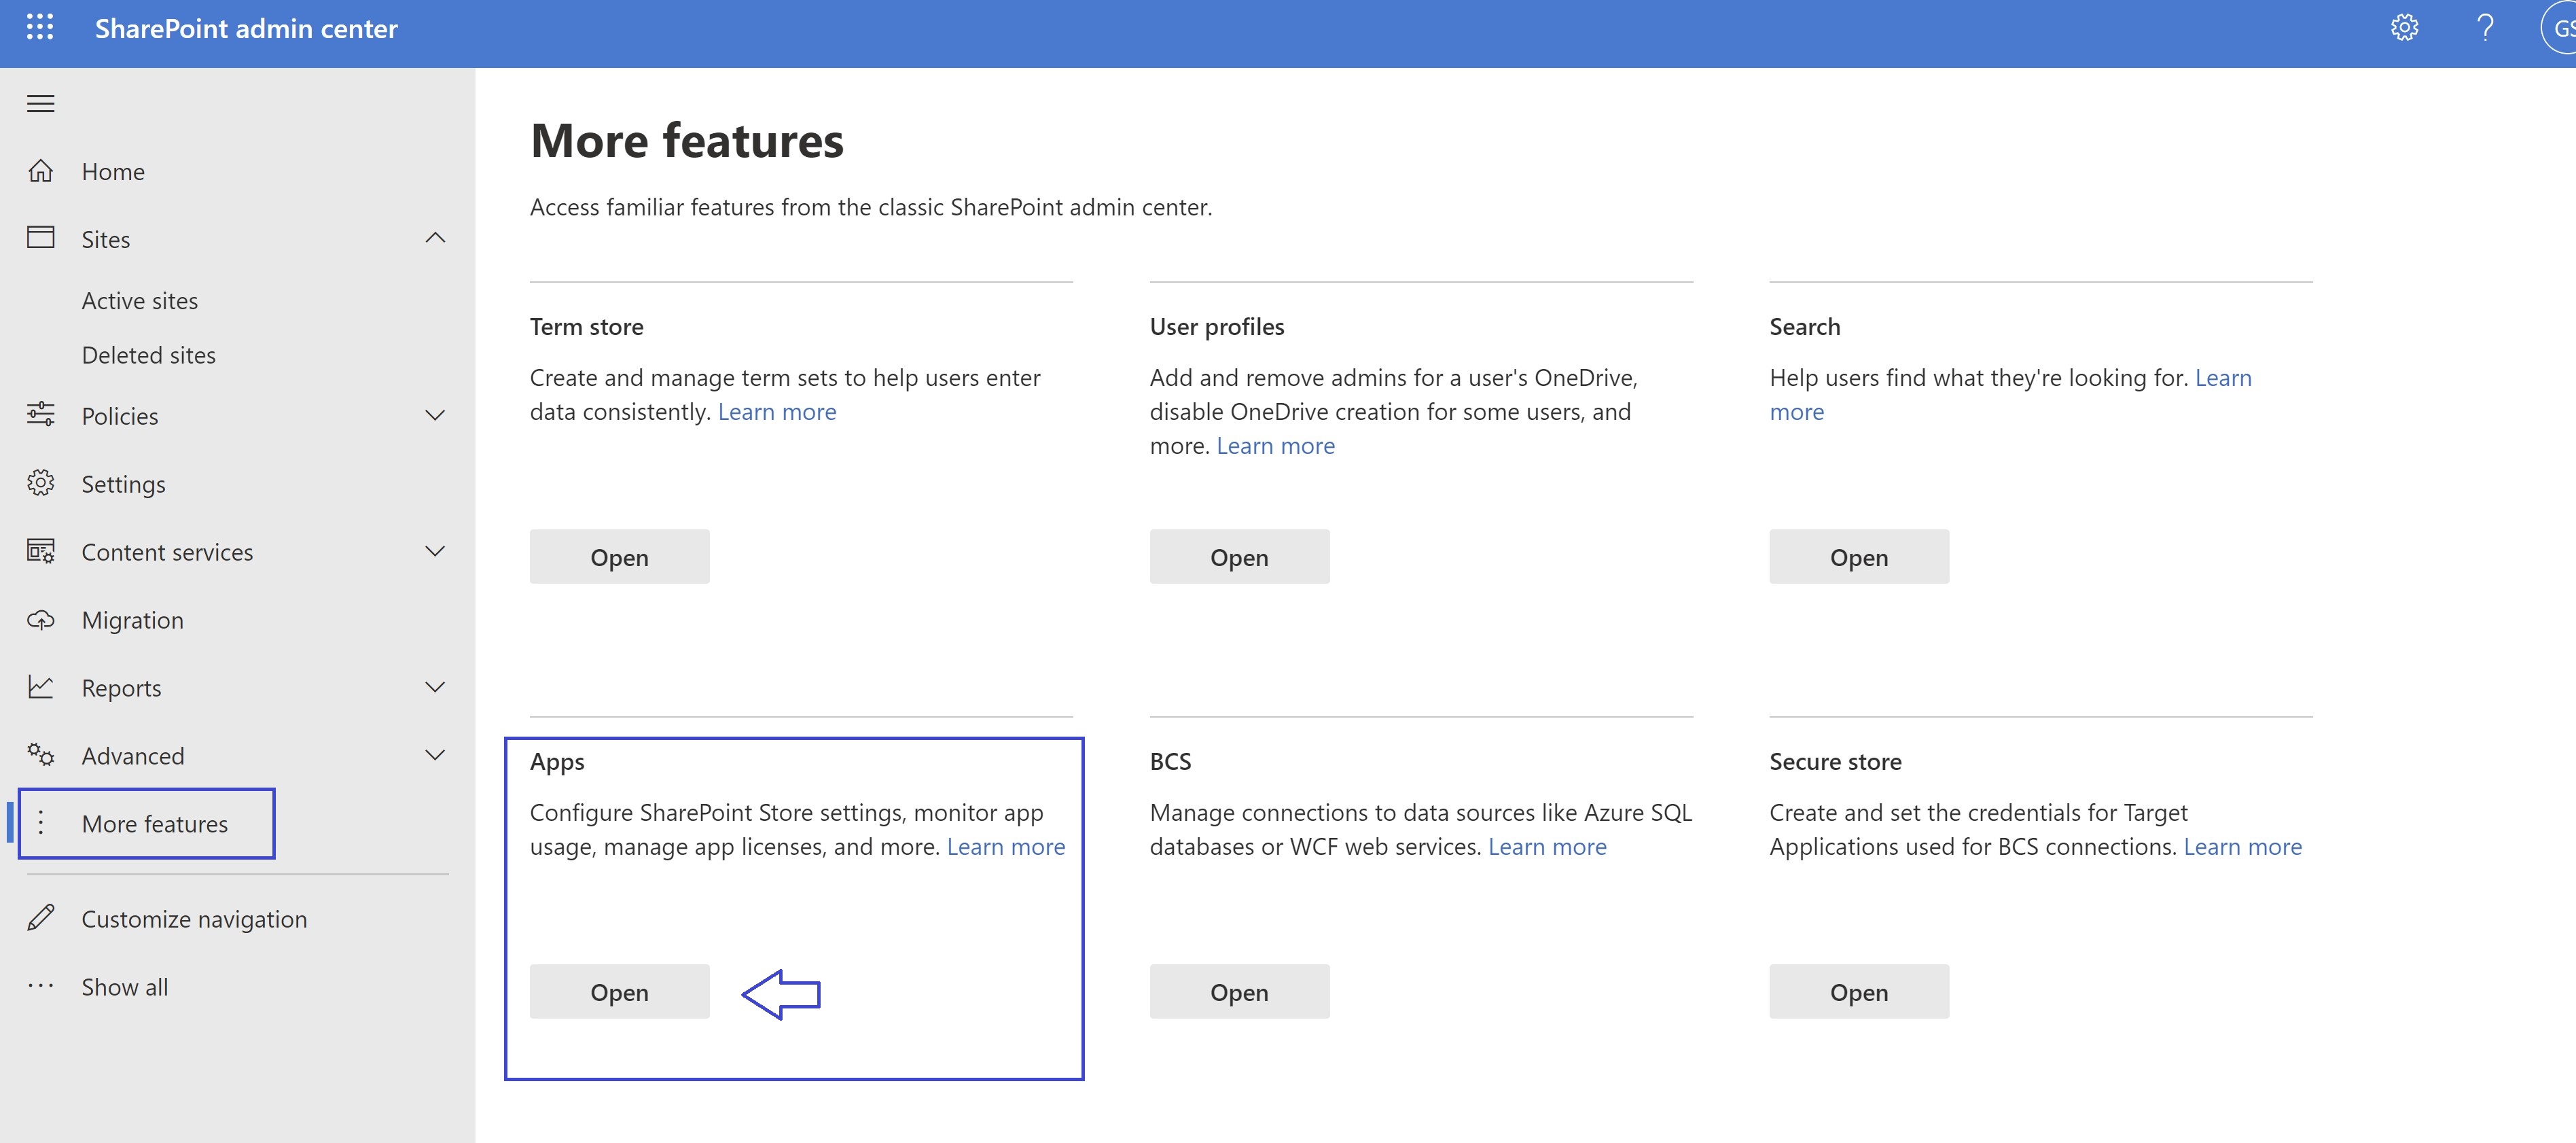Follow Learn more link for Secure store
The height and width of the screenshot is (1143, 2576).
click(x=2242, y=847)
